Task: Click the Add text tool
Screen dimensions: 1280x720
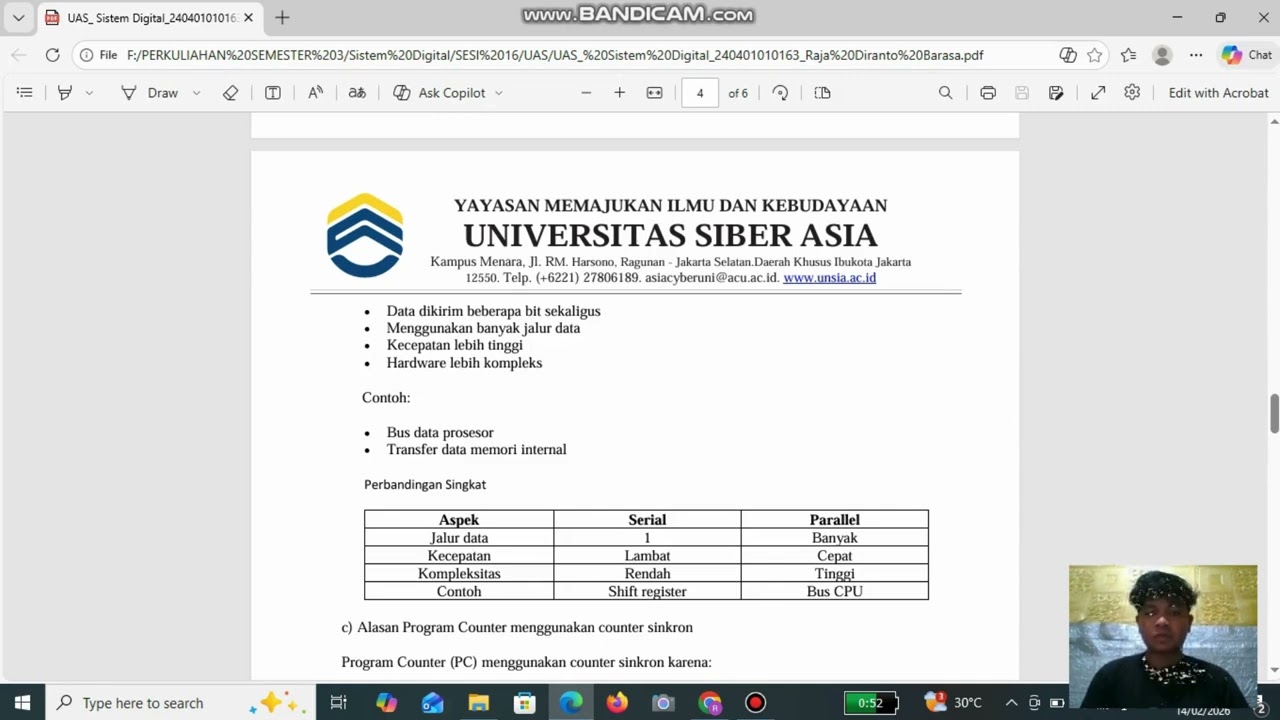Action: pos(272,93)
